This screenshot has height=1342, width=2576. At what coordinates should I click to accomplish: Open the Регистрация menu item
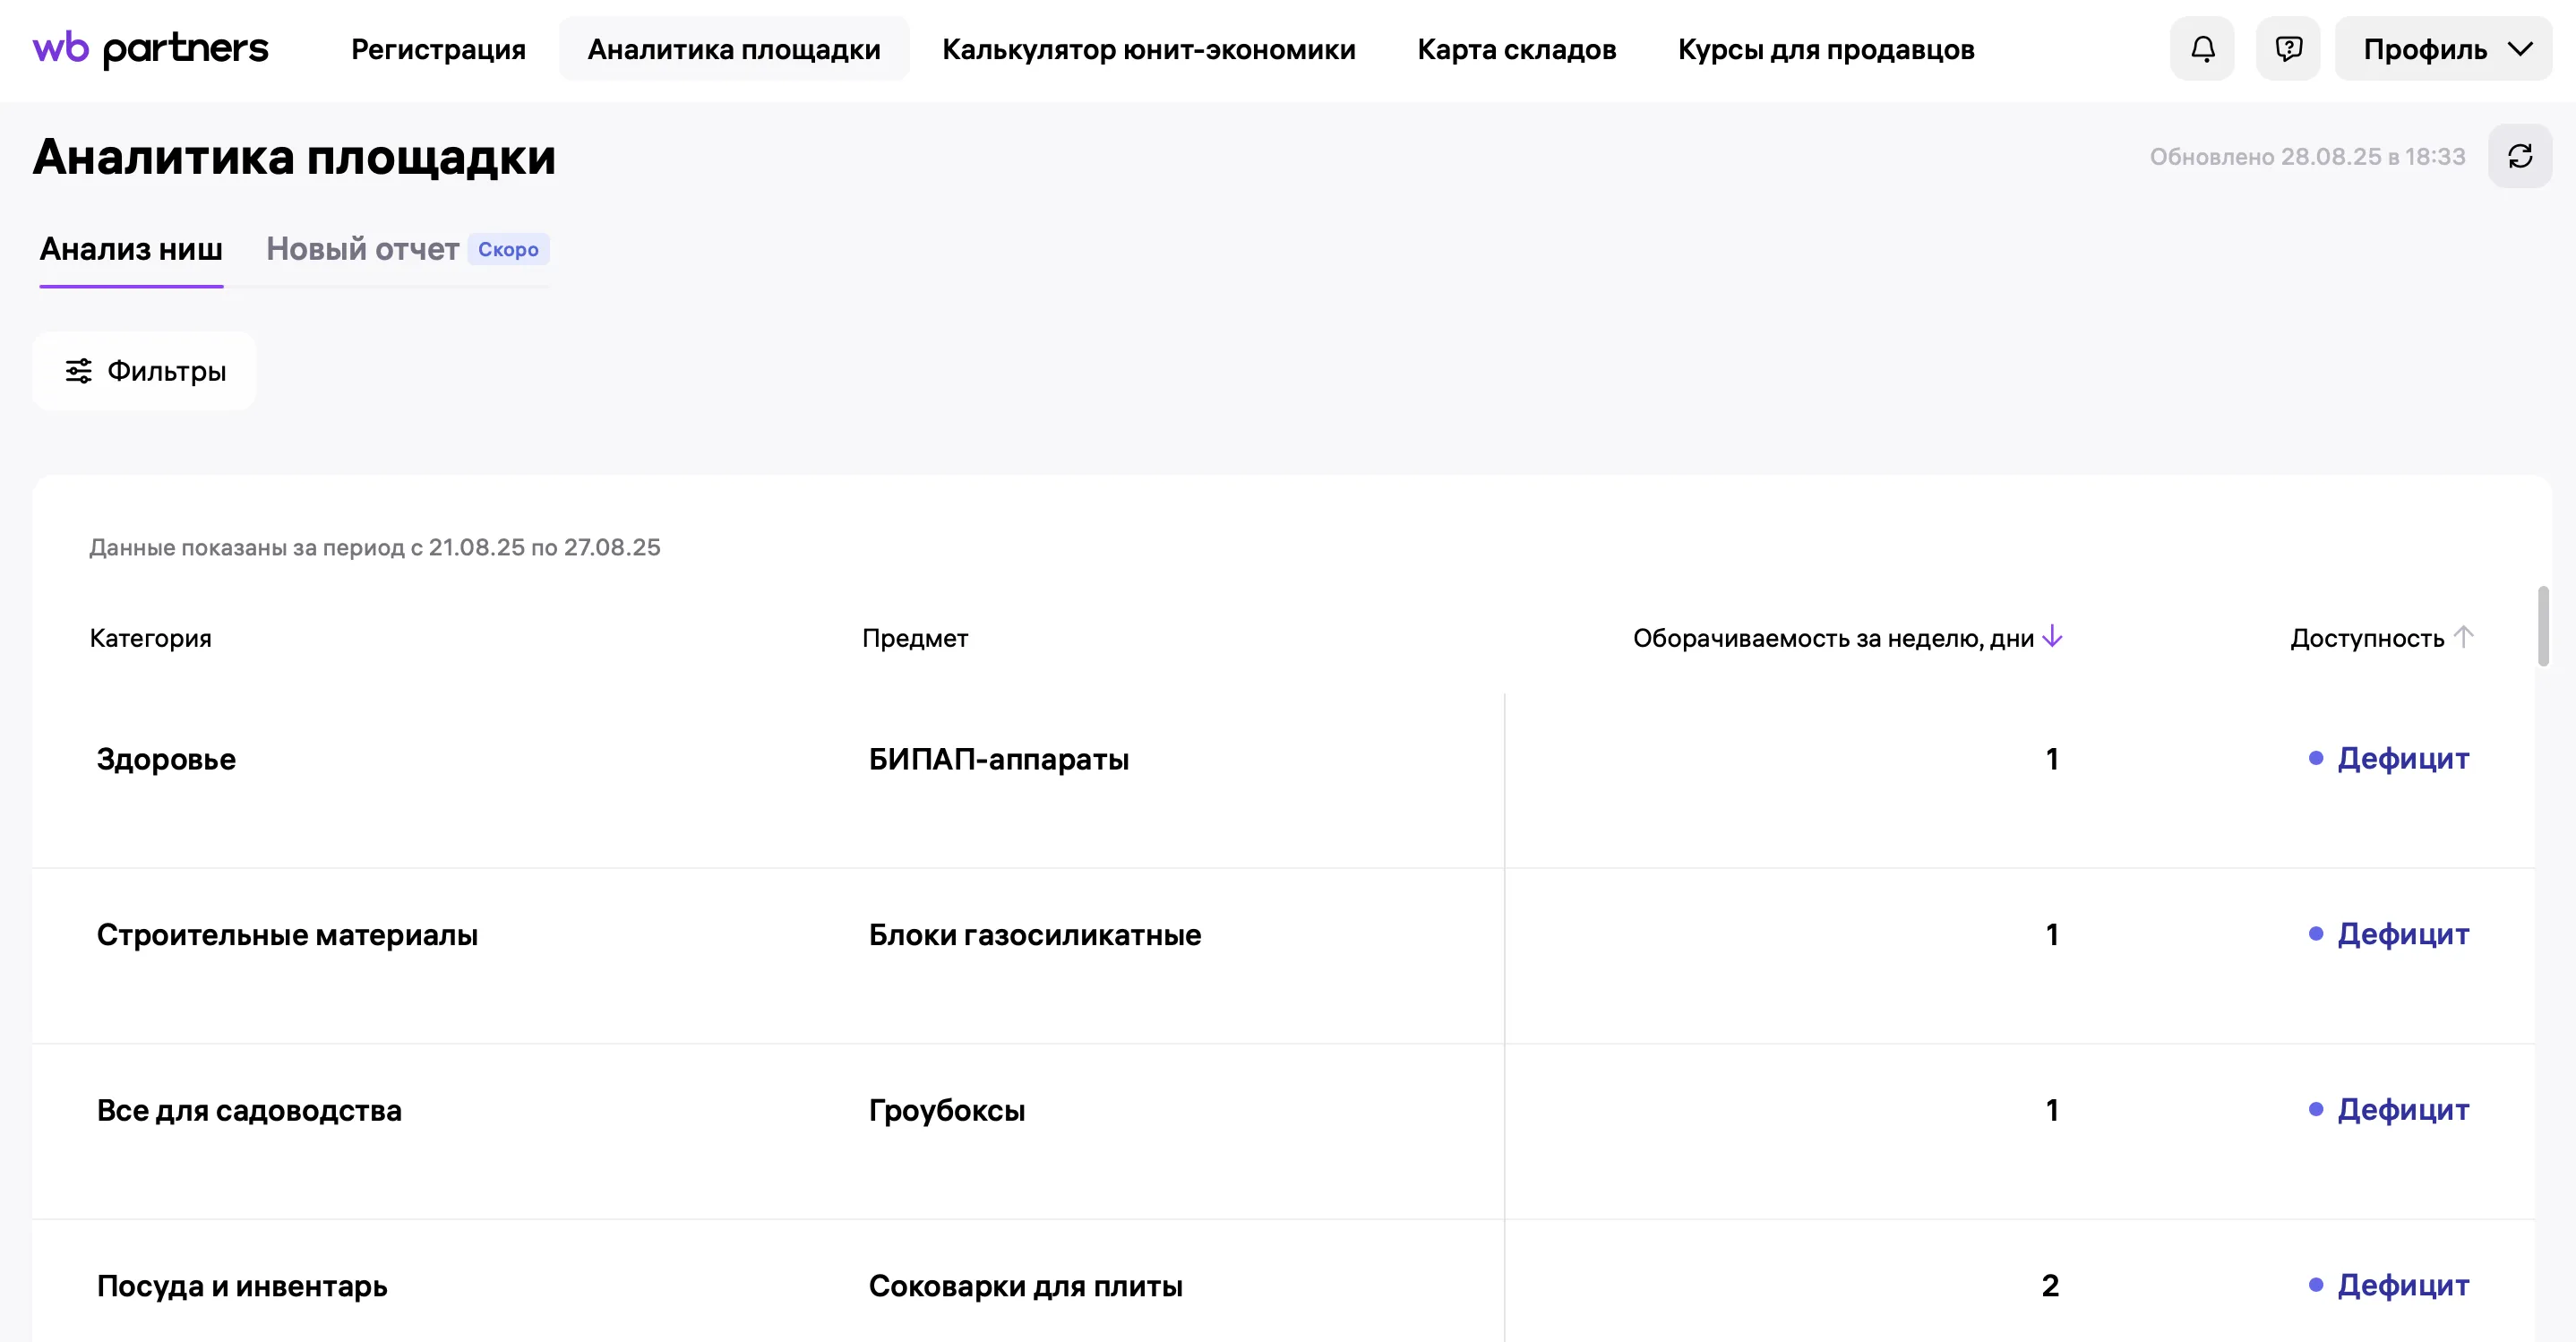(x=438, y=49)
